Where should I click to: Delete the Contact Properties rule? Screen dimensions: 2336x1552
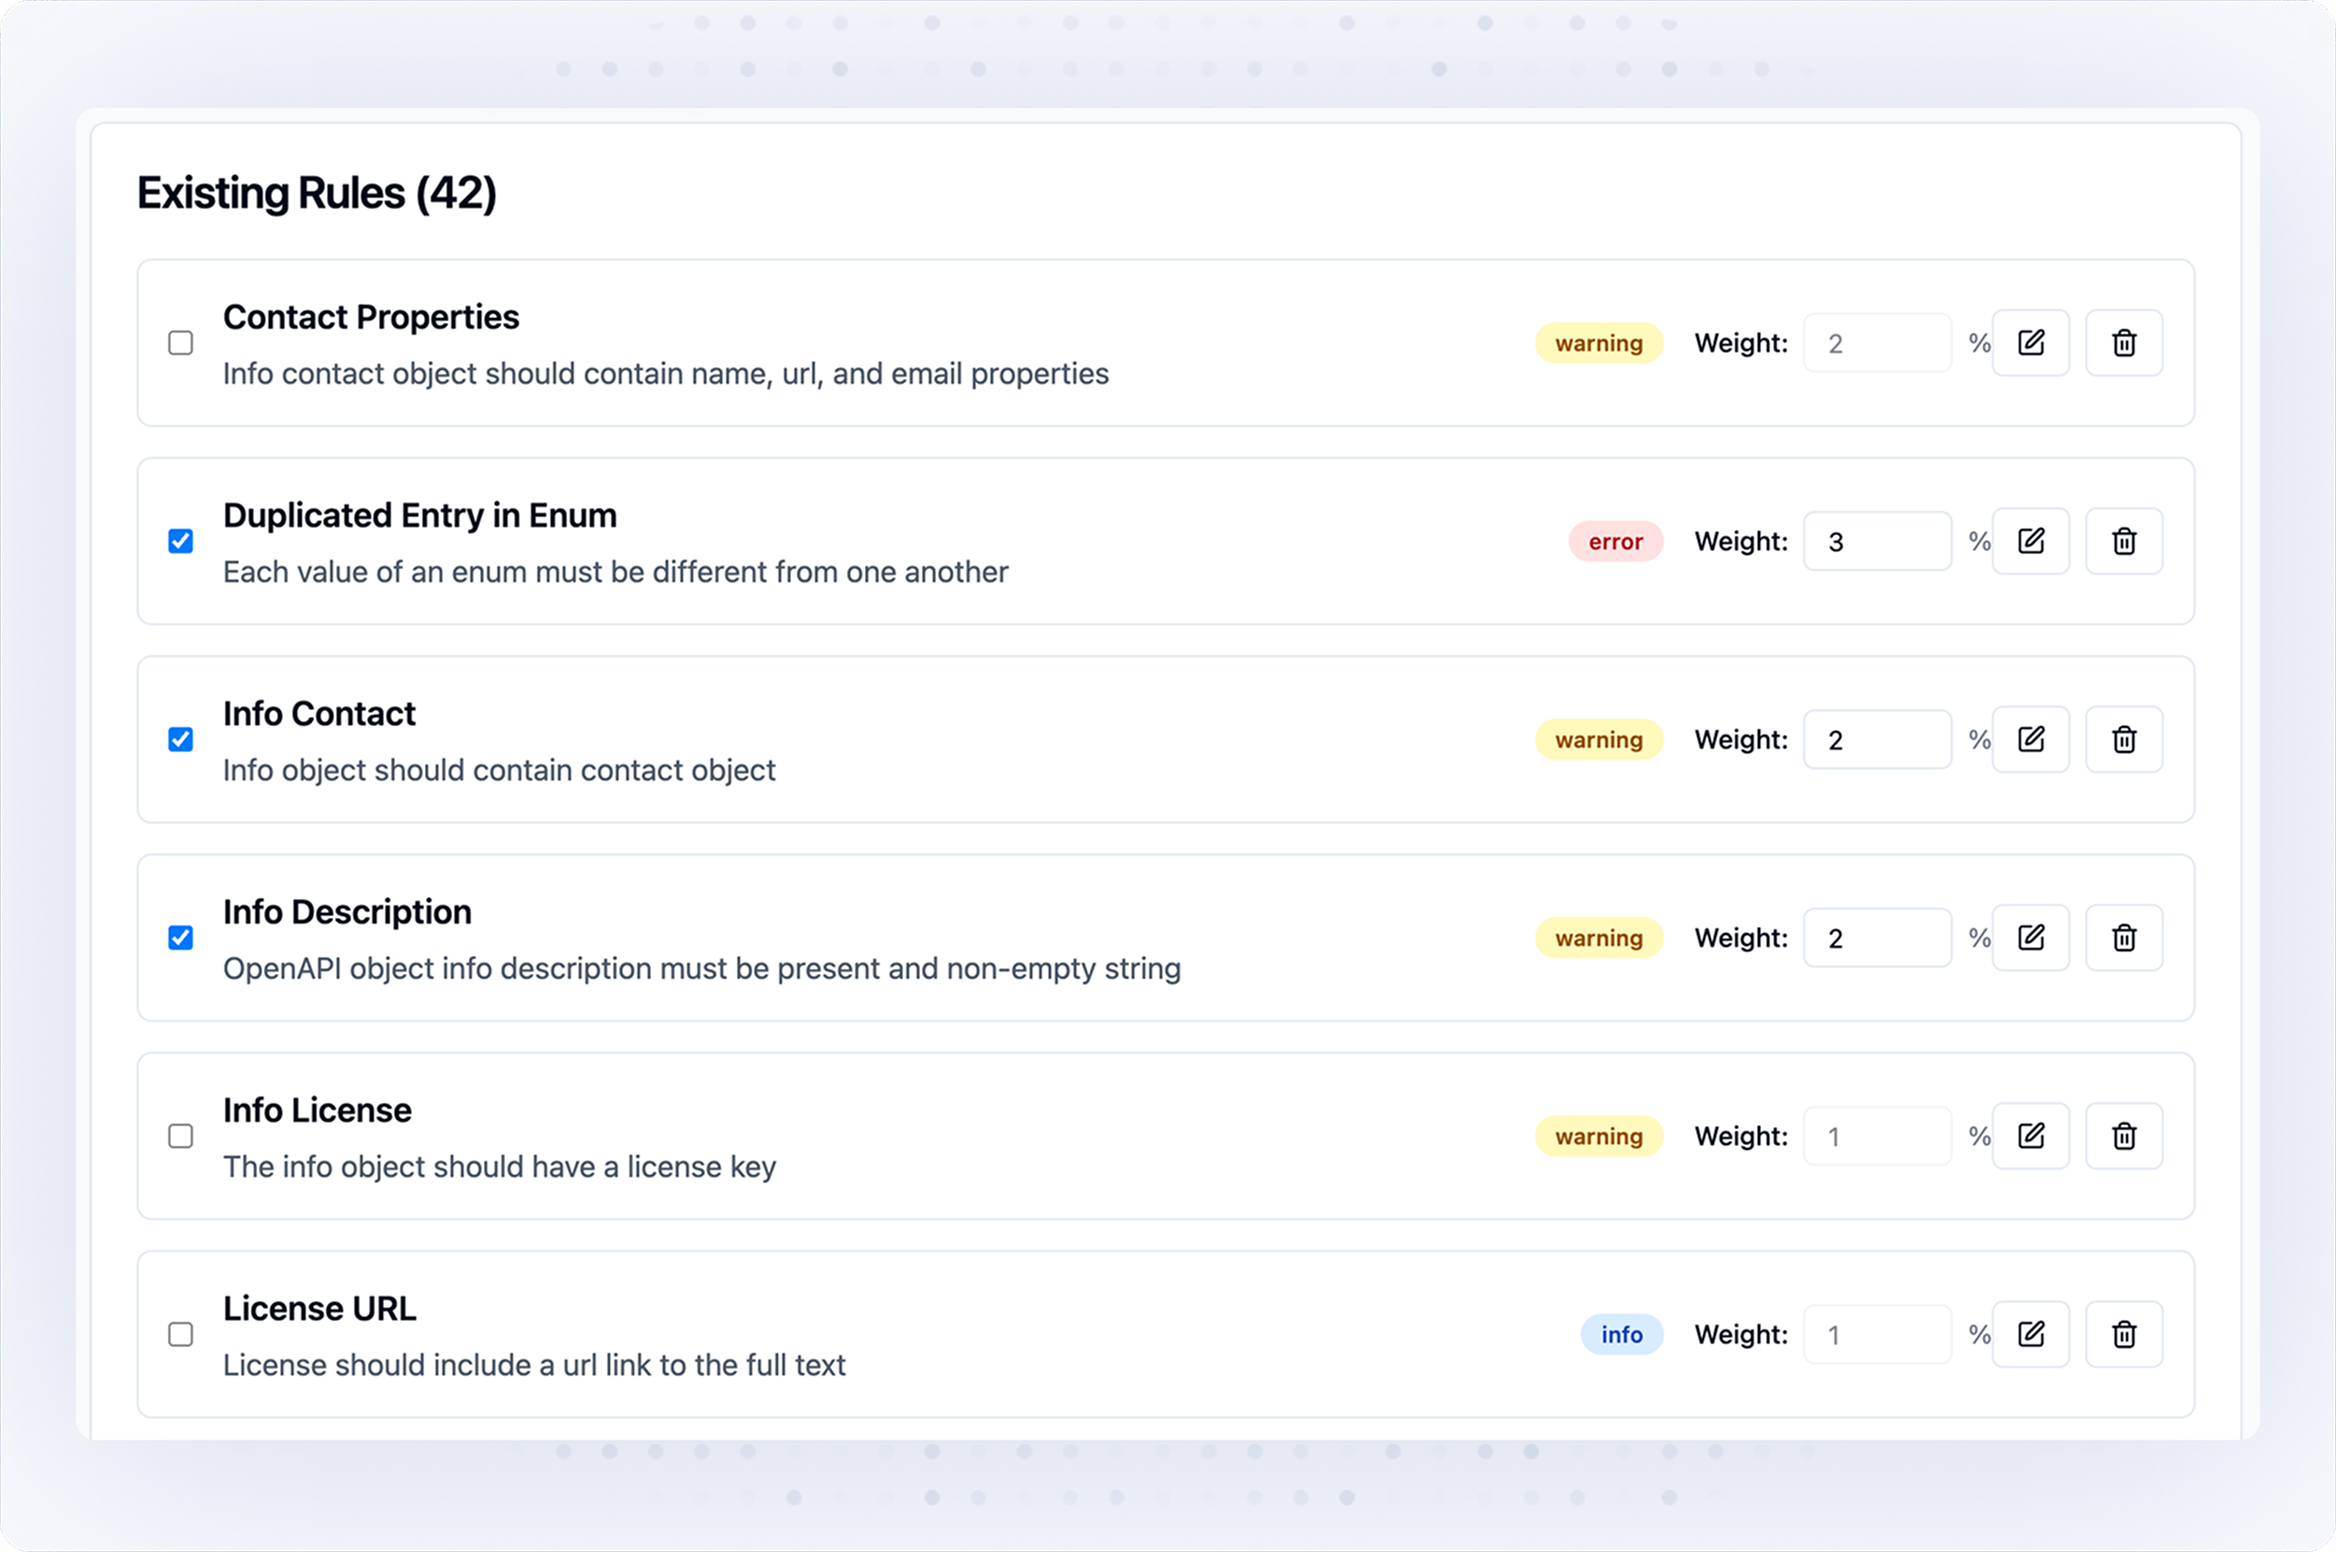point(2124,343)
